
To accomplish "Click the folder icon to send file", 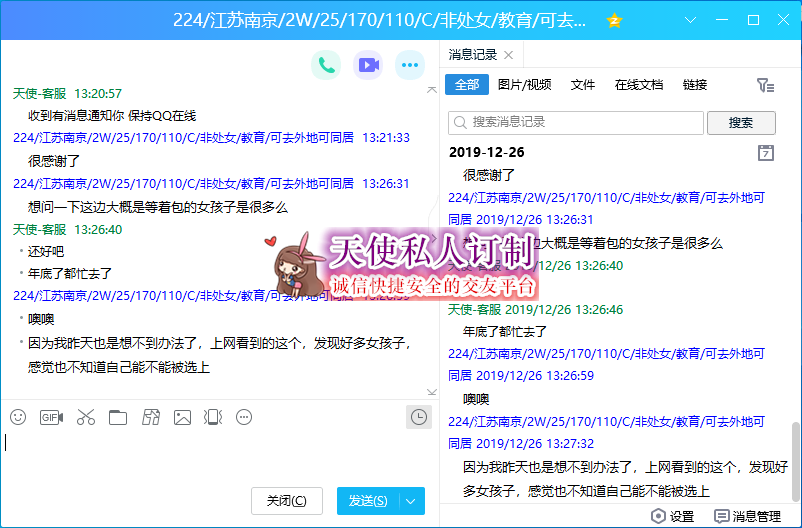I will coord(118,417).
